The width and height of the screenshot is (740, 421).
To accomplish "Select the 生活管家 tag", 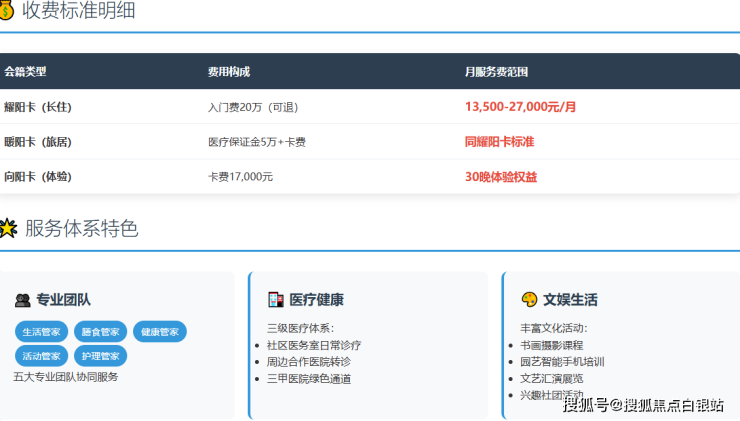I will [41, 332].
